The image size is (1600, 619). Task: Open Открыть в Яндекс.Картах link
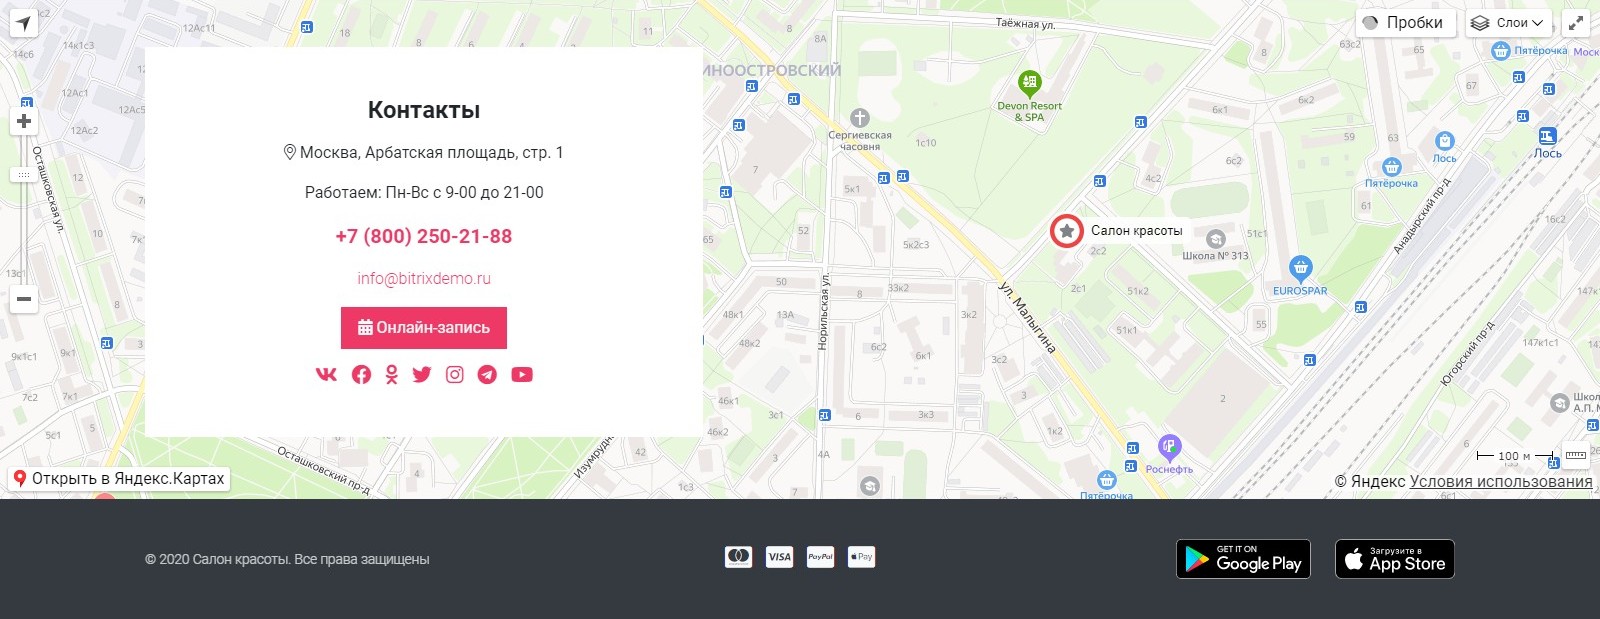coord(119,479)
